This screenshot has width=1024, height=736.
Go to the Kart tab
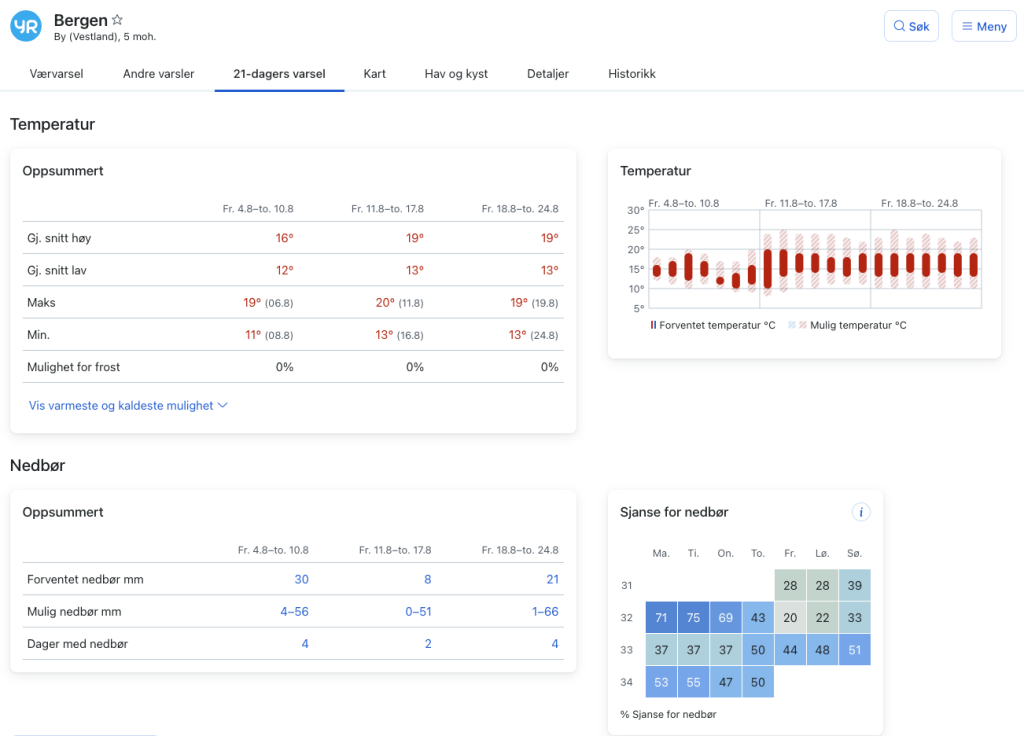[375, 74]
